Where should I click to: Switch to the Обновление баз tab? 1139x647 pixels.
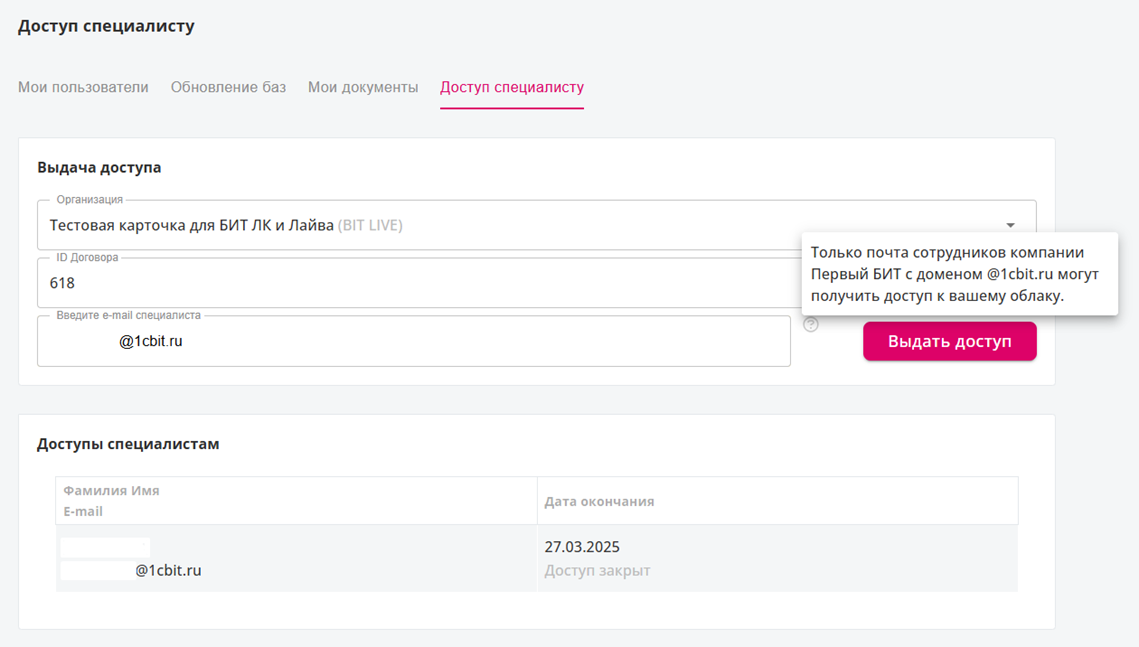click(x=228, y=87)
